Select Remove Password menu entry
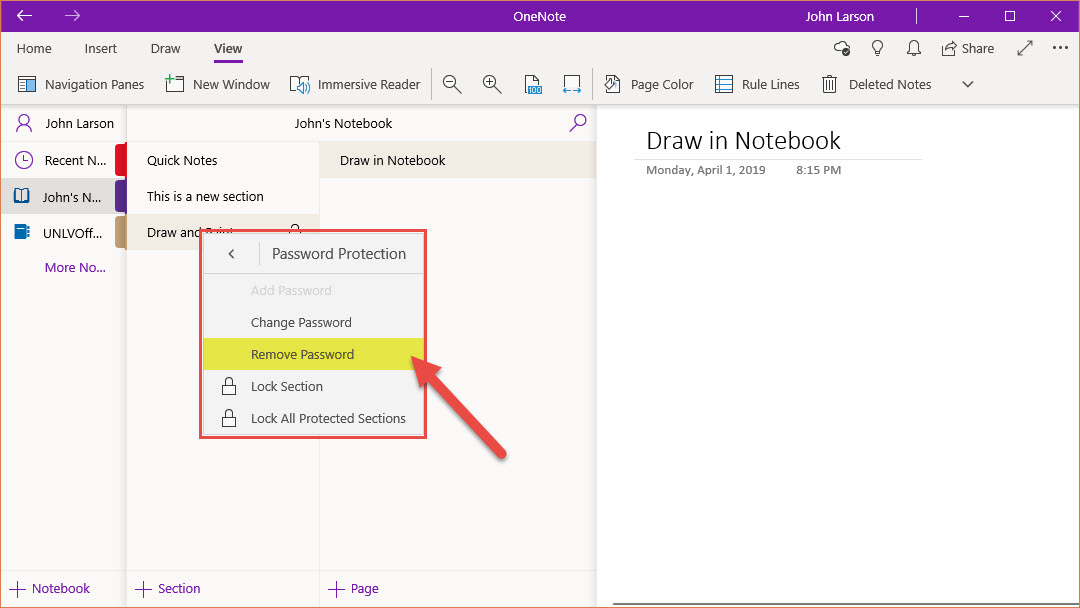 tap(302, 354)
